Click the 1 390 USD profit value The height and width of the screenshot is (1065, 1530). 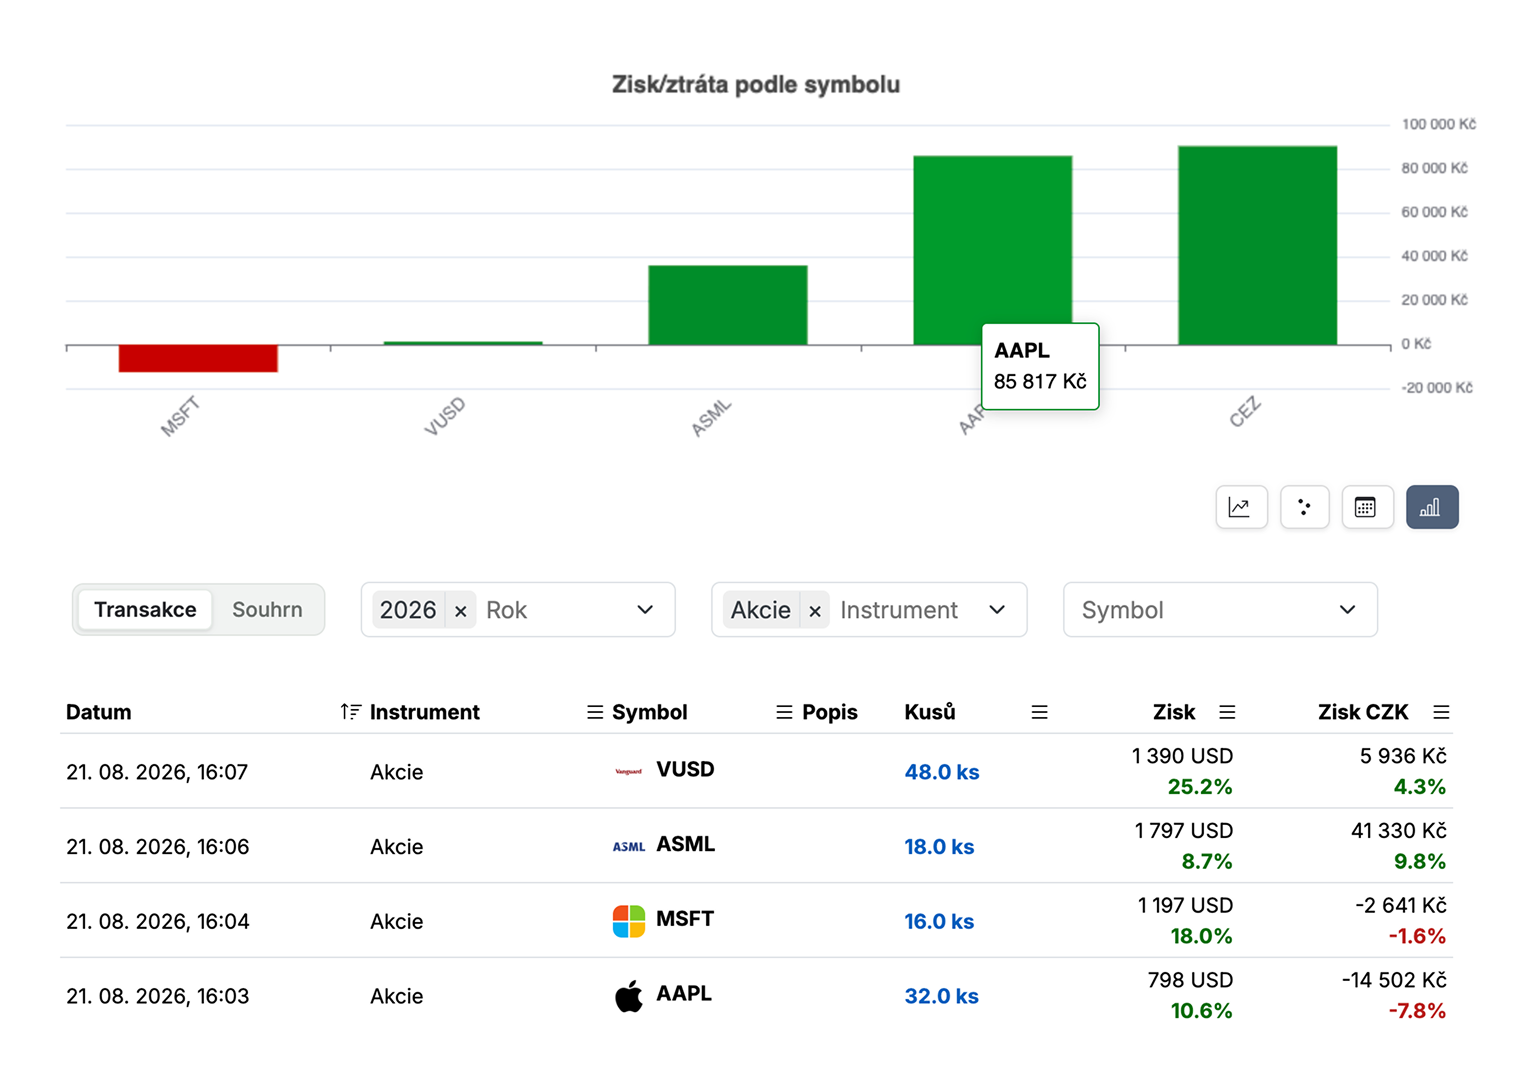[x=1182, y=756]
